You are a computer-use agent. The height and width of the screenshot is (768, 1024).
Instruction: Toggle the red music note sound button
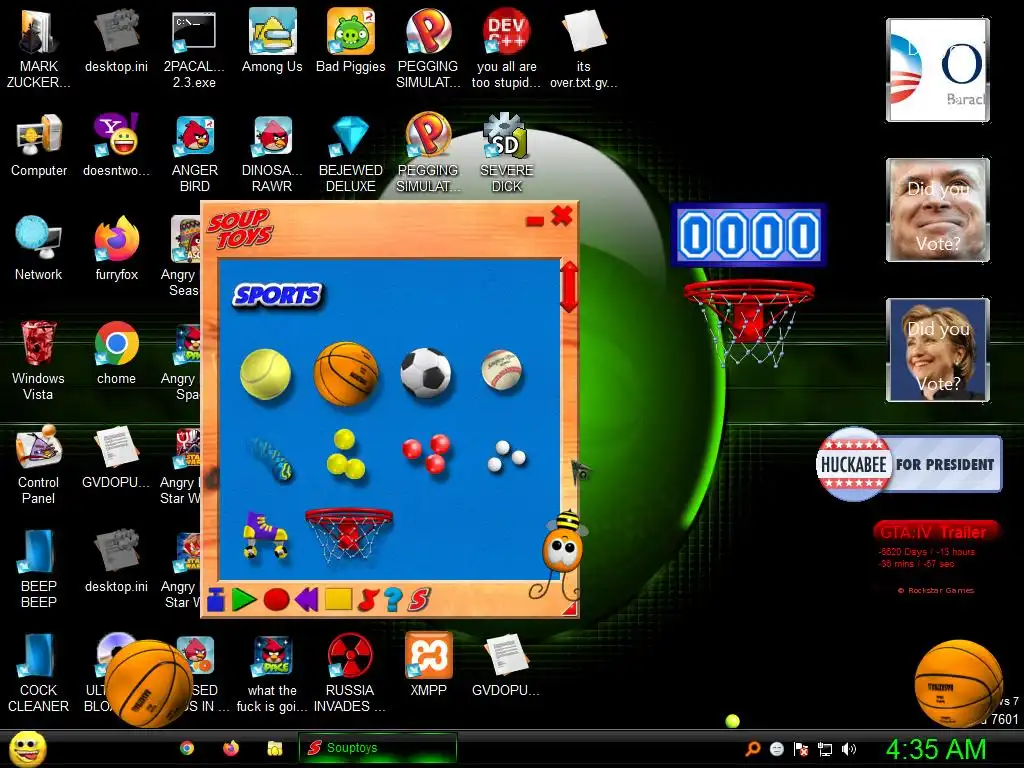click(x=368, y=600)
